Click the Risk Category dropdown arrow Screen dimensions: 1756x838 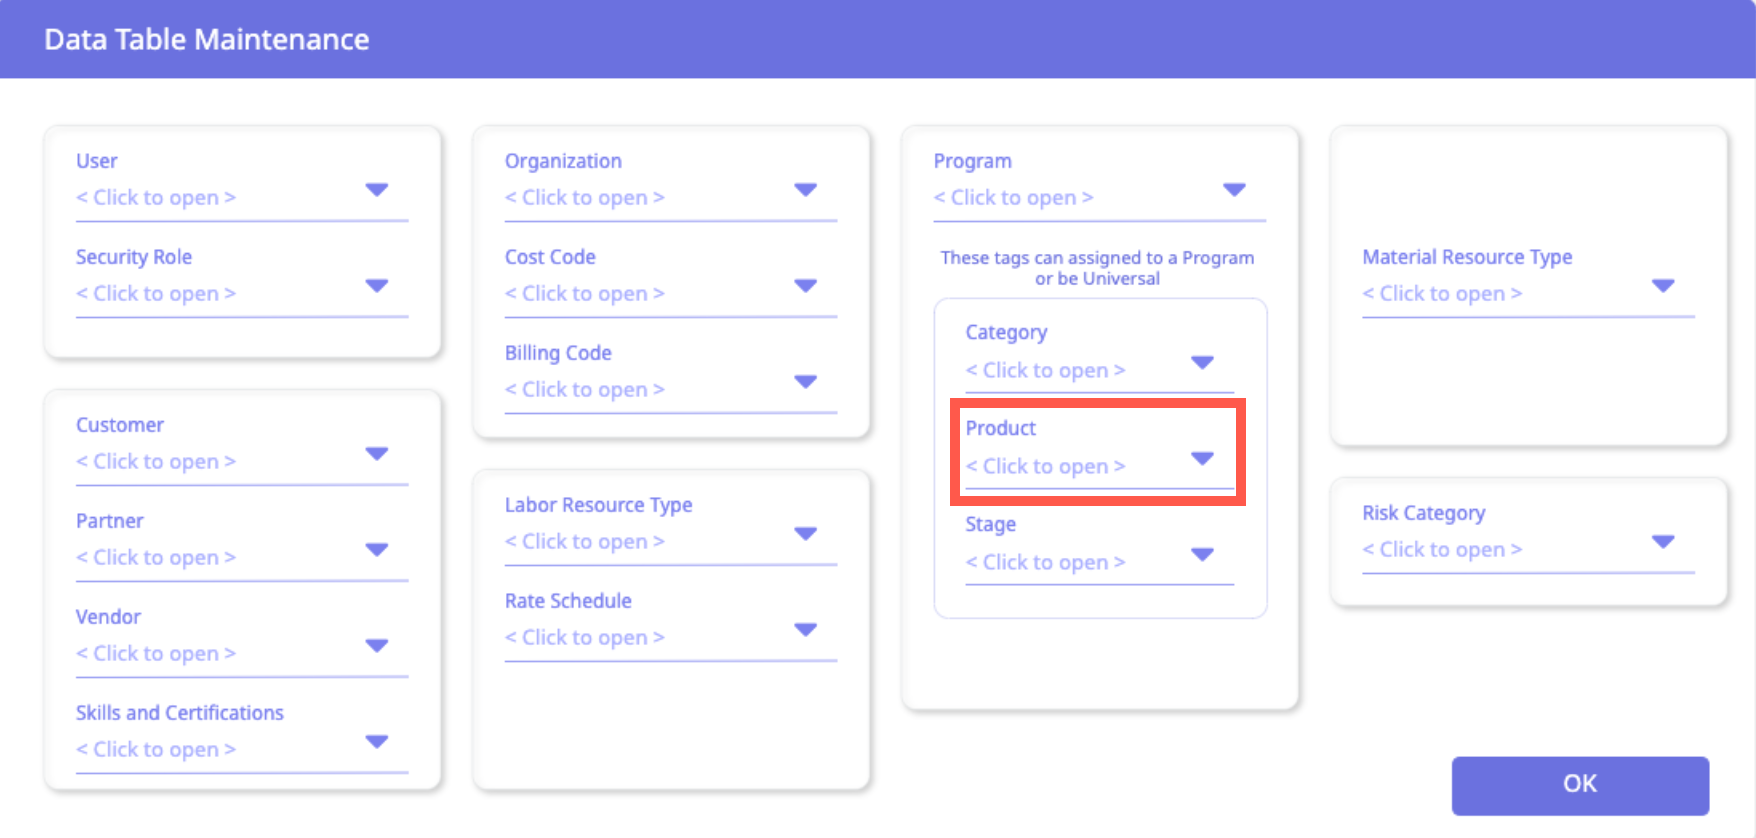[x=1663, y=542]
